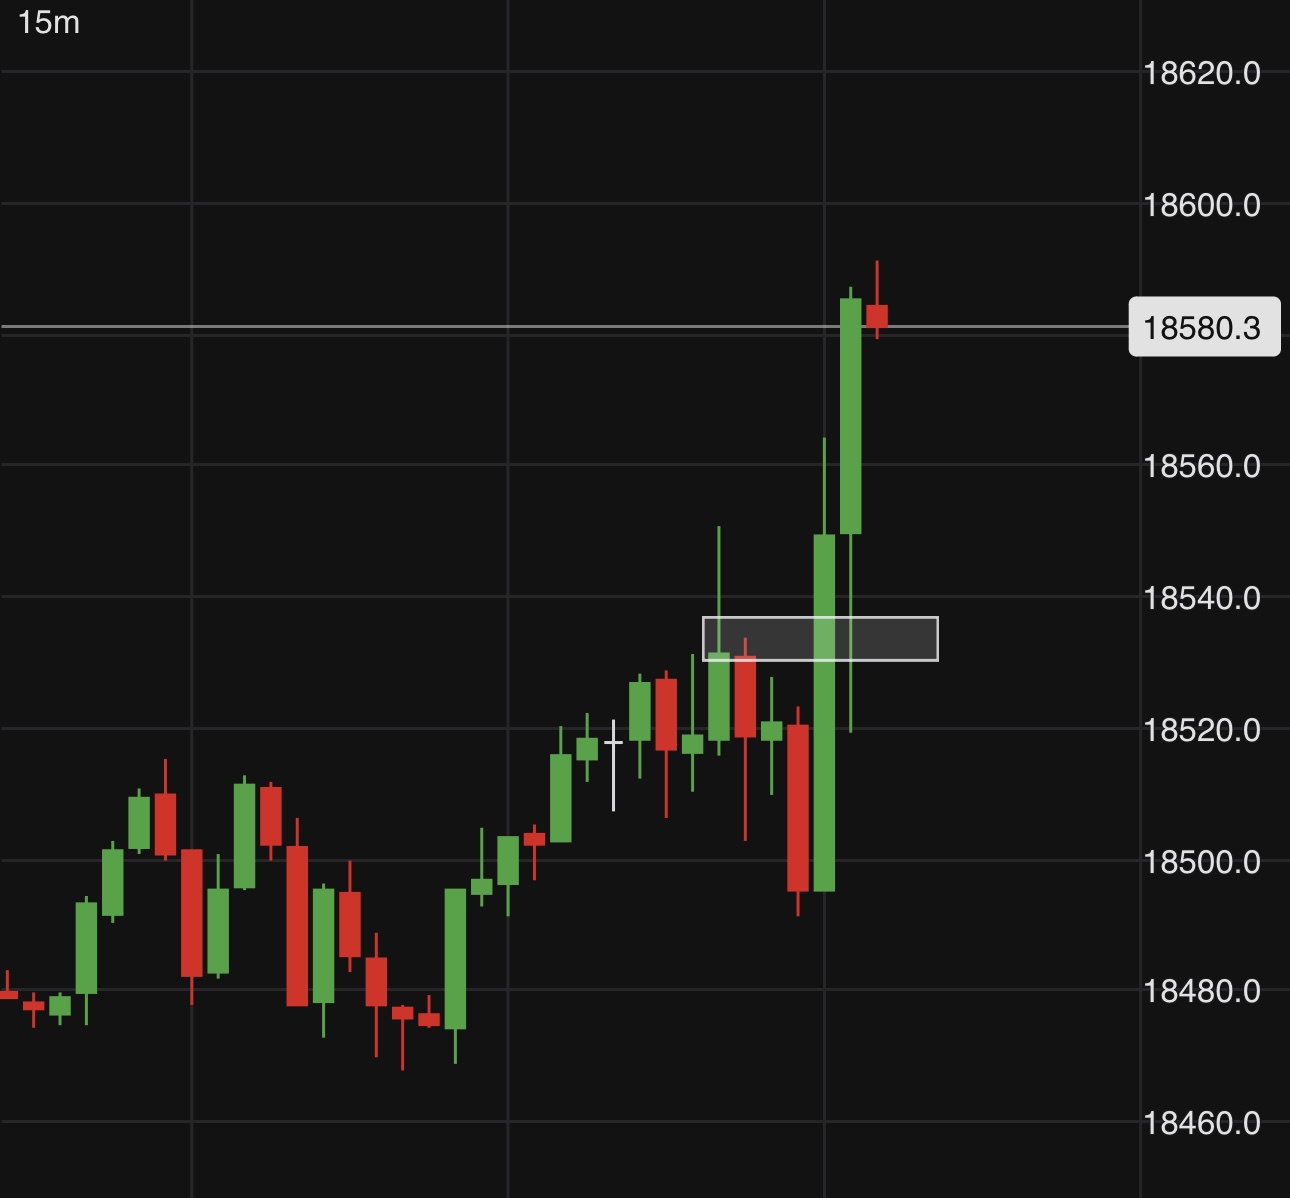Image resolution: width=1290 pixels, height=1198 pixels.
Task: Select the horizontal current price line
Action: [x=400, y=326]
